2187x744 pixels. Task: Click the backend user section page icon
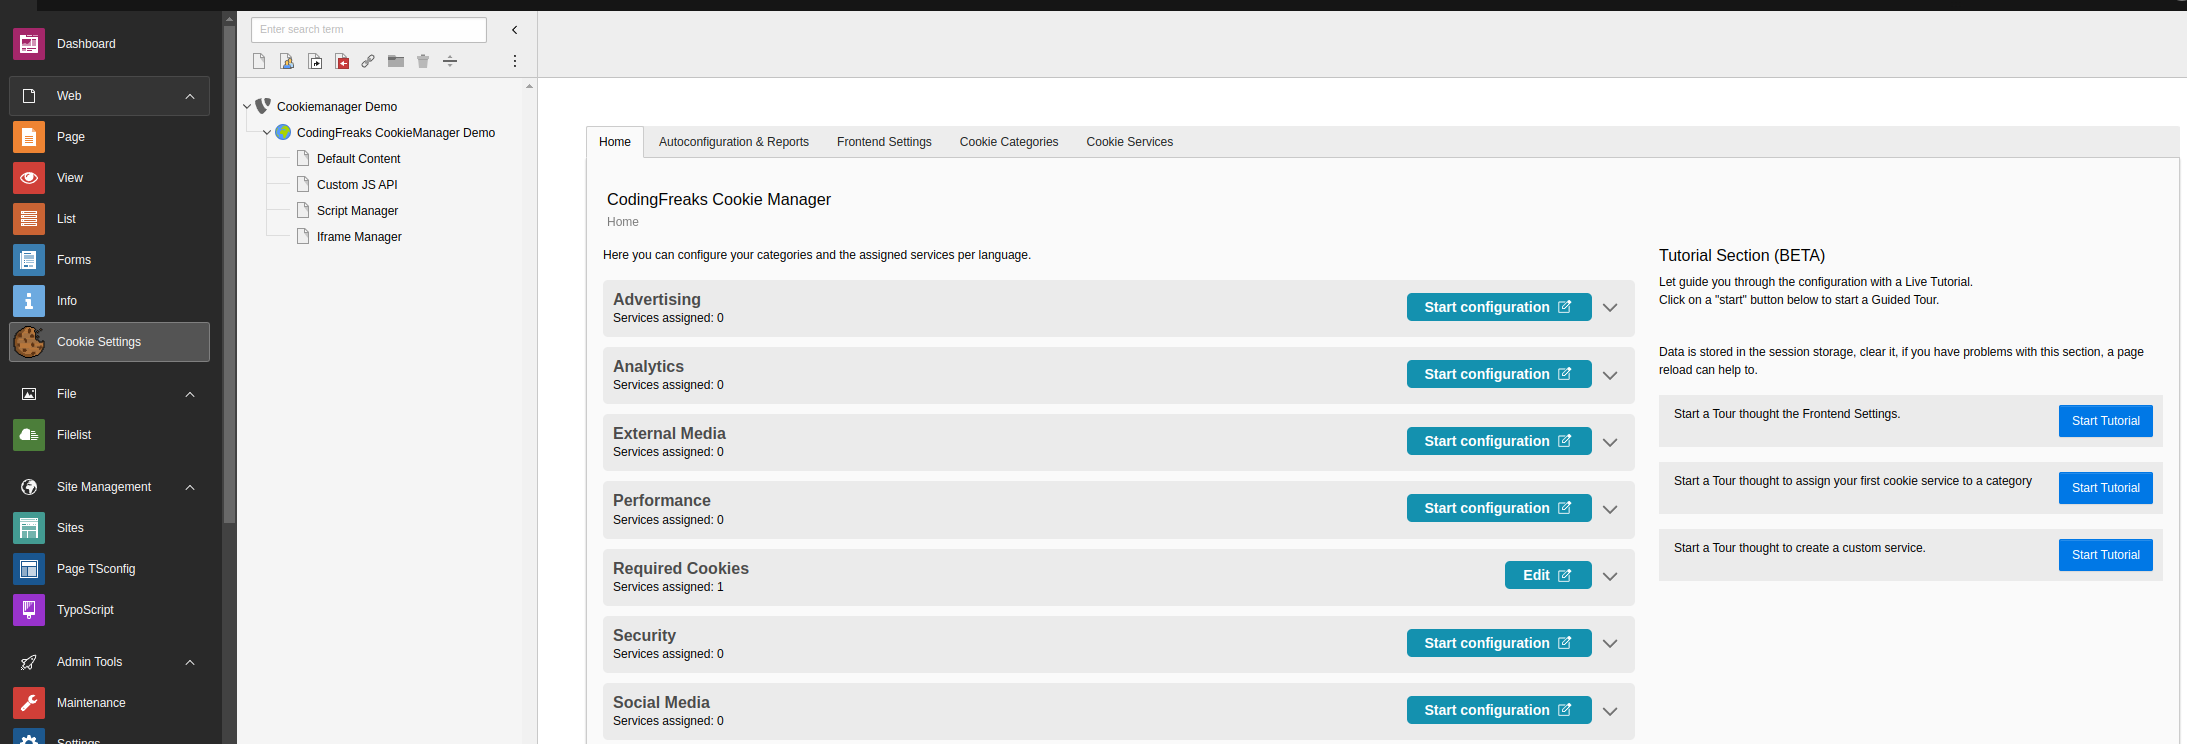(x=287, y=62)
